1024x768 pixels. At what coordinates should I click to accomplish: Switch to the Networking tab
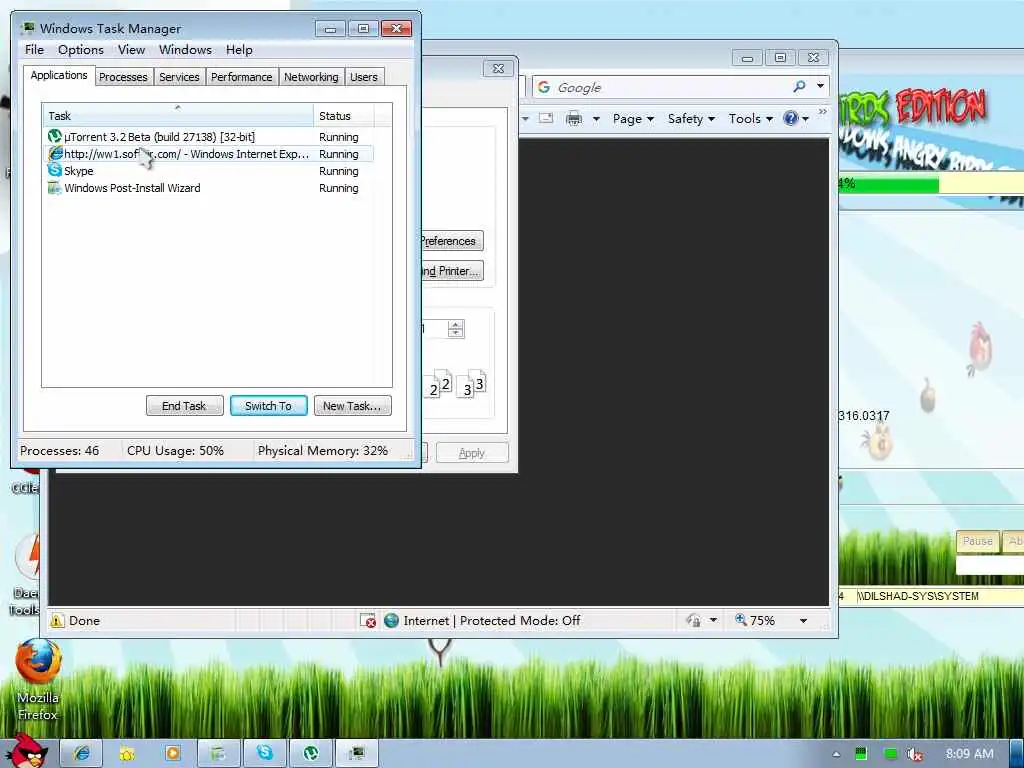311,77
